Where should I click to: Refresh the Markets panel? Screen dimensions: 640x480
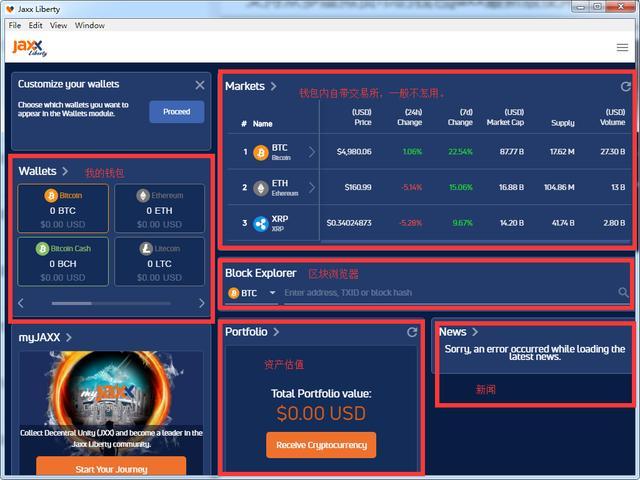click(626, 88)
